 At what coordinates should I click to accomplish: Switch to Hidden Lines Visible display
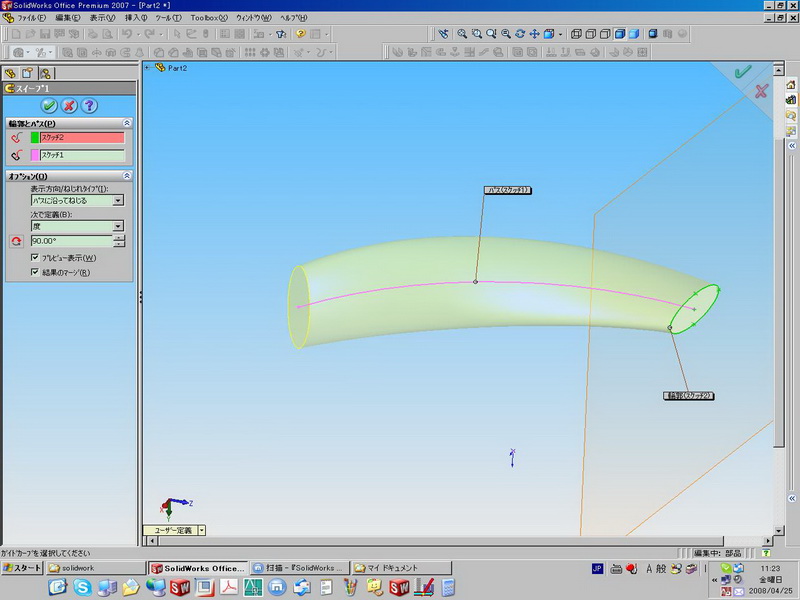tap(590, 34)
